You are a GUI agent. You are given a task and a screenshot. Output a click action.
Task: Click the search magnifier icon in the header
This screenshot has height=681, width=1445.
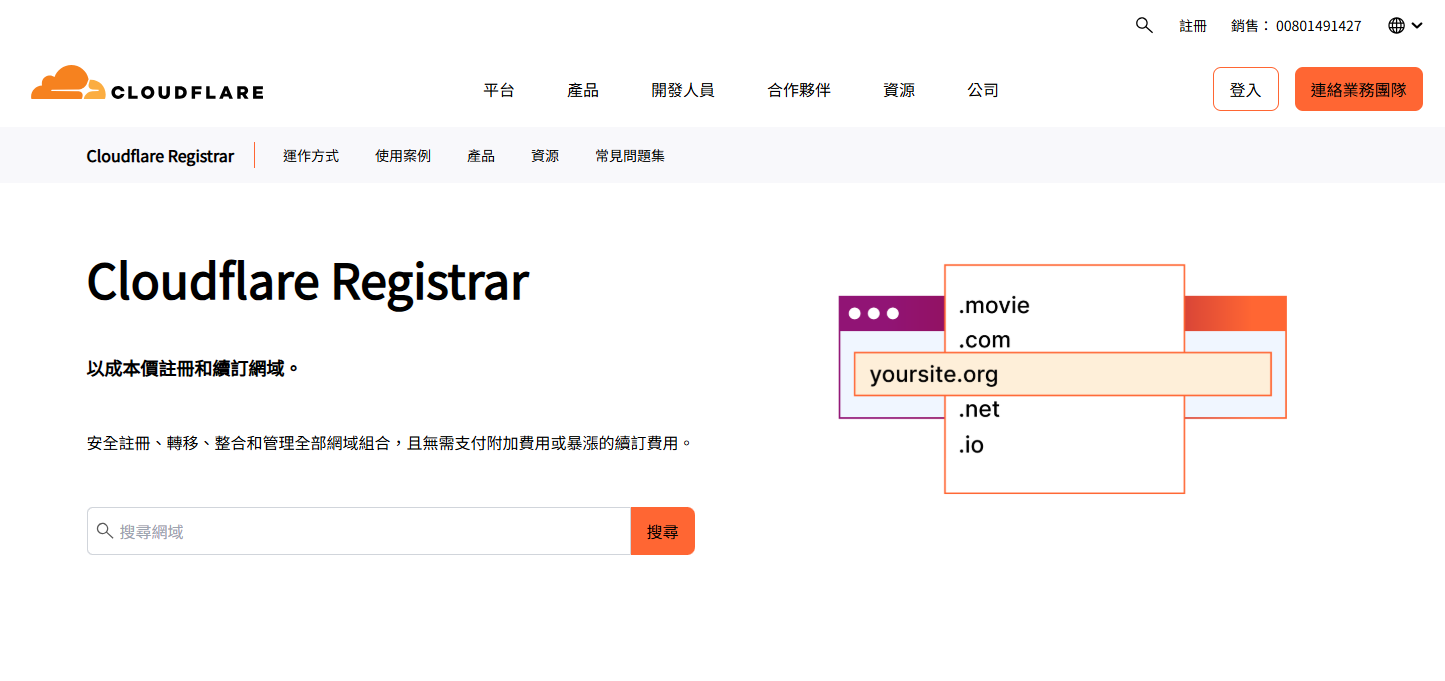(1144, 25)
